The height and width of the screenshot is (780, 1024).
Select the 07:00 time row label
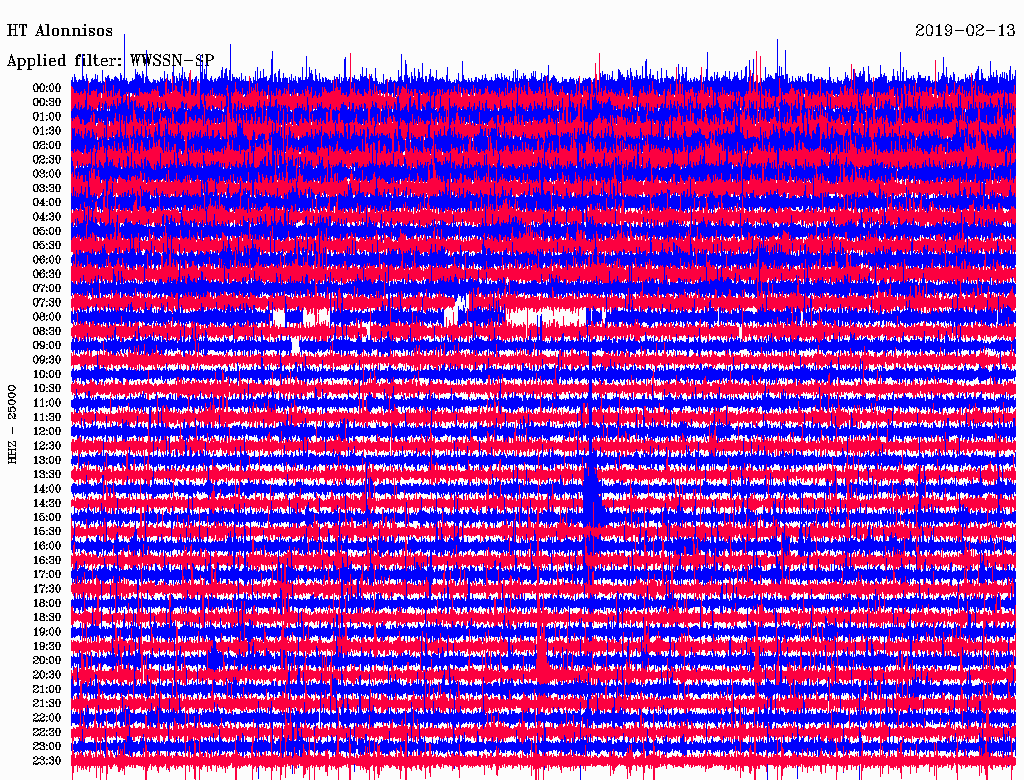47,288
